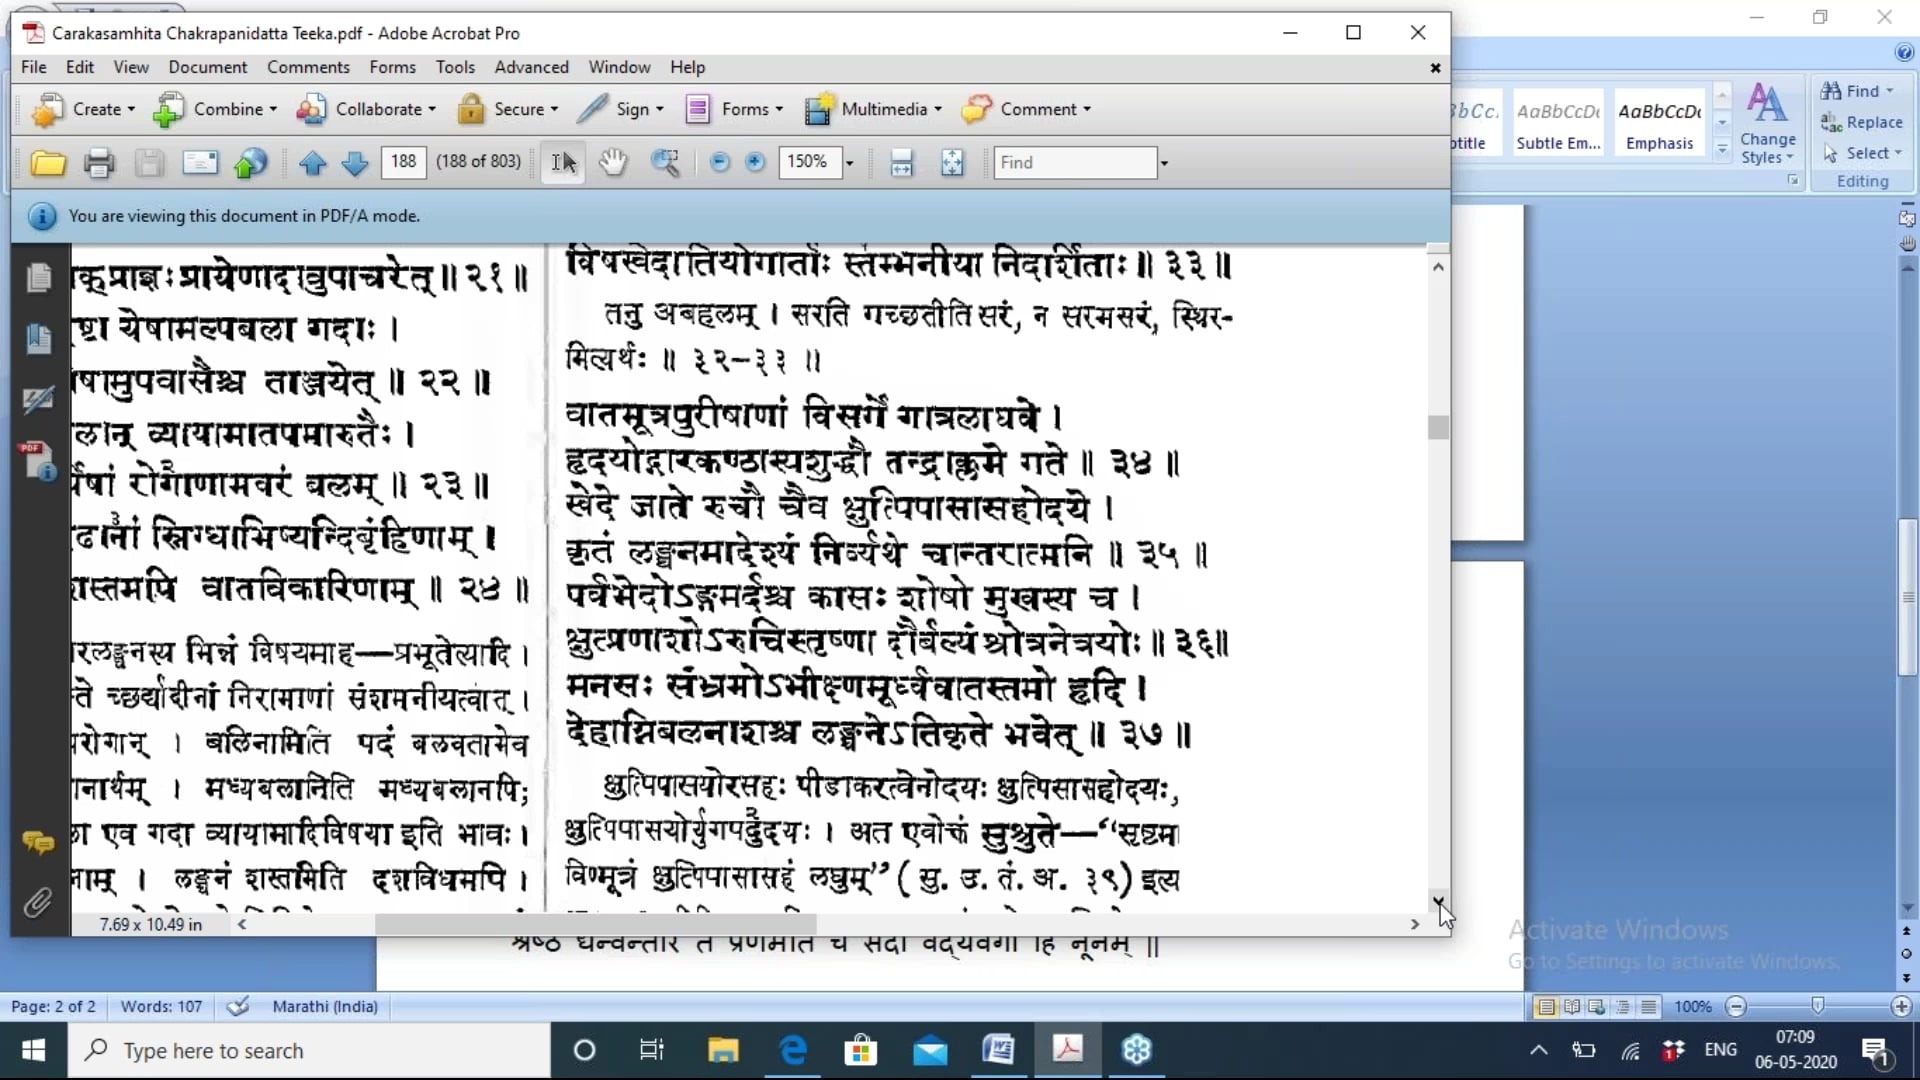Open the Attachments paperclip panel
This screenshot has height=1080, width=1920.
pos(38,903)
